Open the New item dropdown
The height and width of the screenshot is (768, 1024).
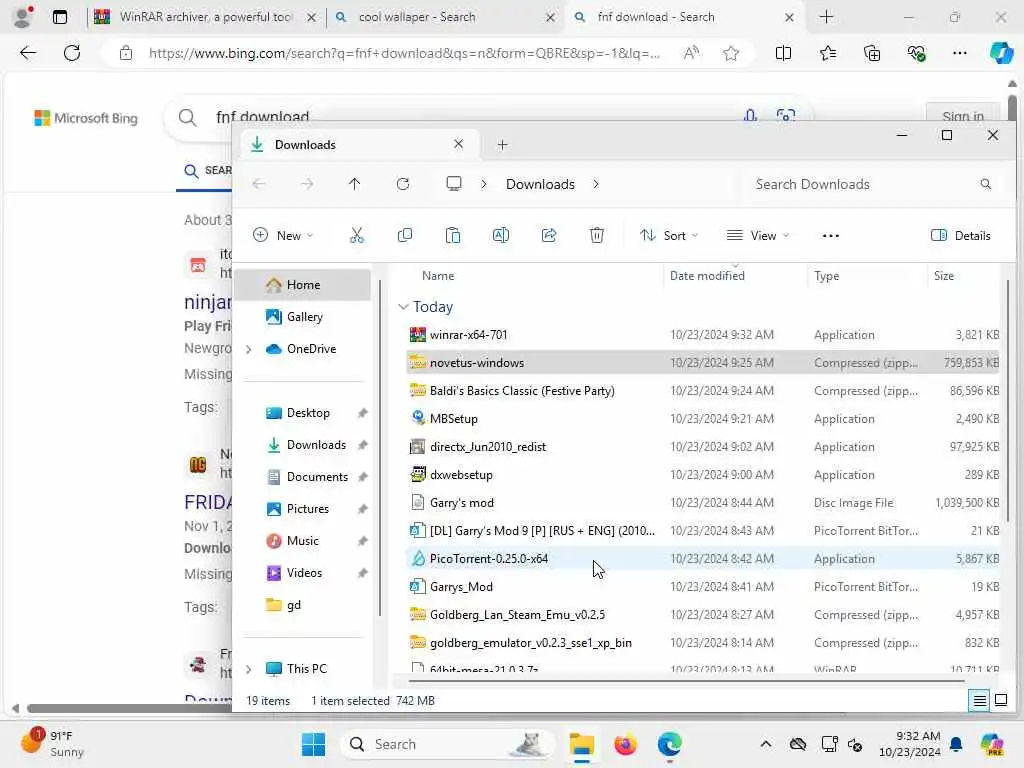283,236
